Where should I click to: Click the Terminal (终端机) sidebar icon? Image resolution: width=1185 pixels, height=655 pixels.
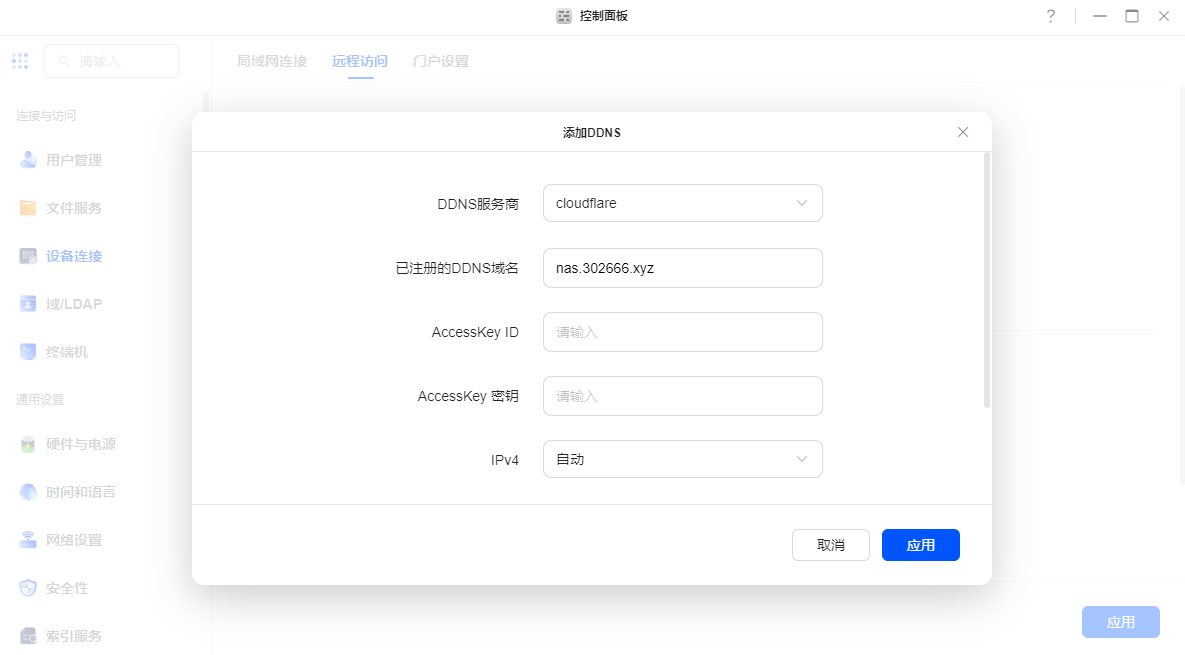point(29,352)
